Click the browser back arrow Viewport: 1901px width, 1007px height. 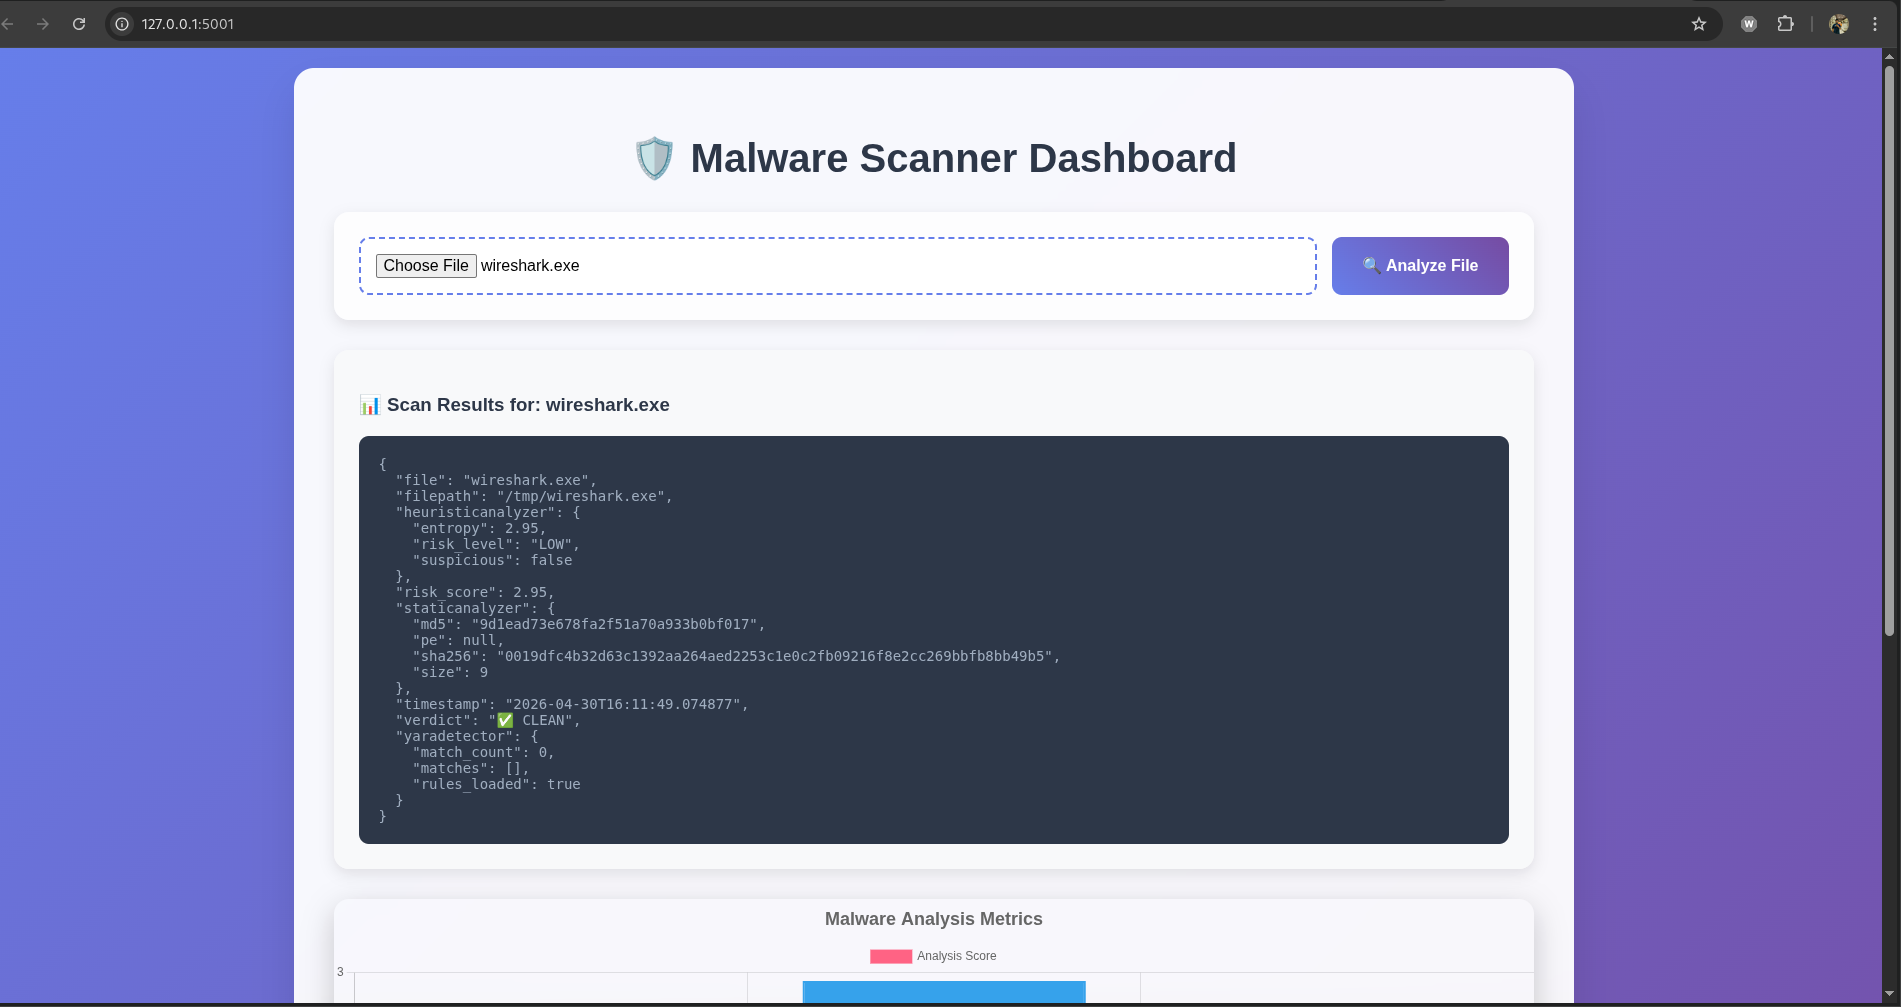[8, 24]
